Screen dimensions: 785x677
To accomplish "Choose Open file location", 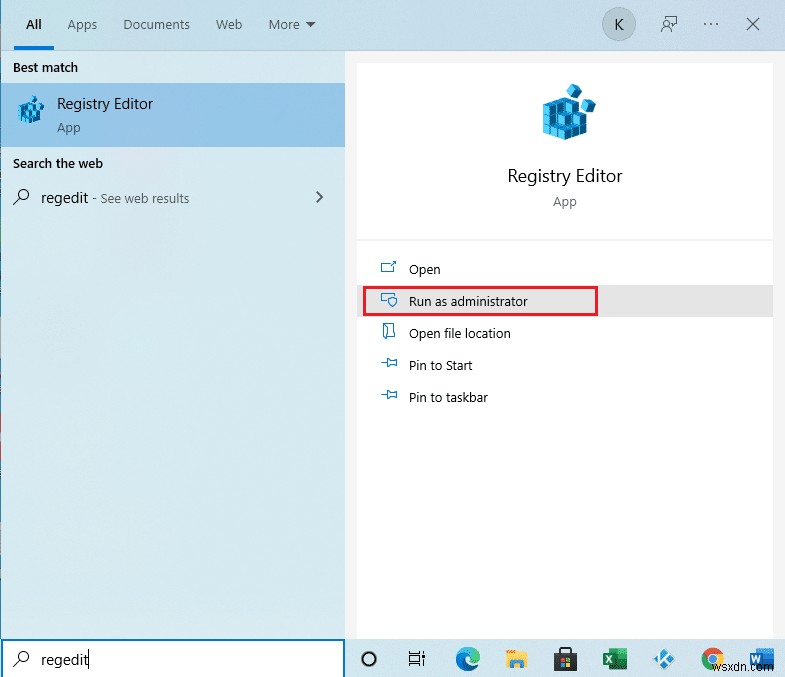I will (565, 333).
